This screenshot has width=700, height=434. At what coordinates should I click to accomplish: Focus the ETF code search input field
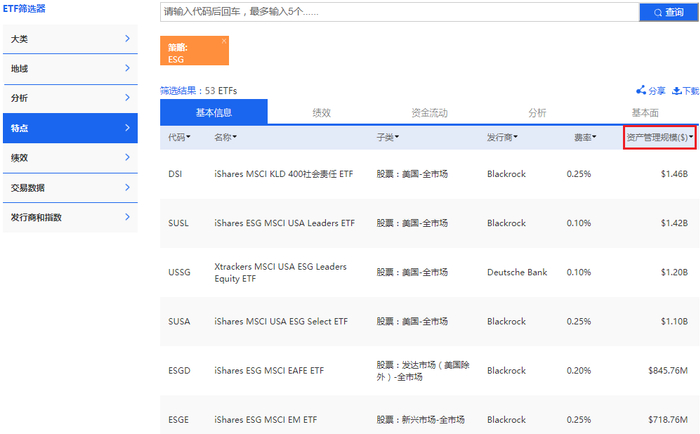pyautogui.click(x=400, y=12)
